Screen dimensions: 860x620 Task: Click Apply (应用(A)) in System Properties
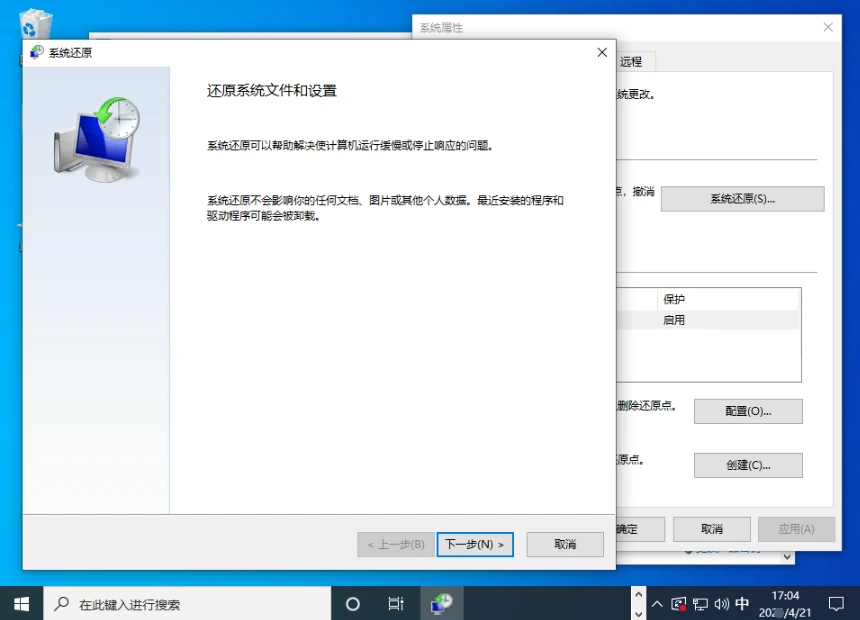[796, 529]
